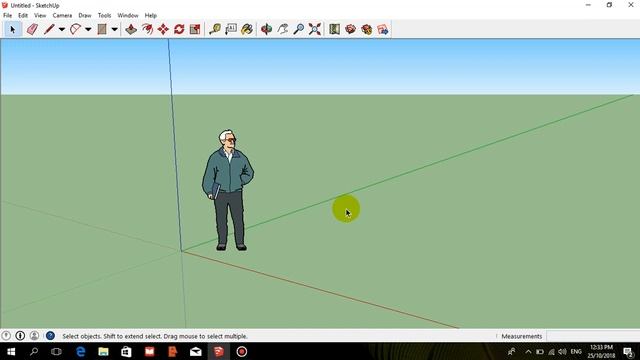
Task: Open the Tools menu
Action: point(104,16)
